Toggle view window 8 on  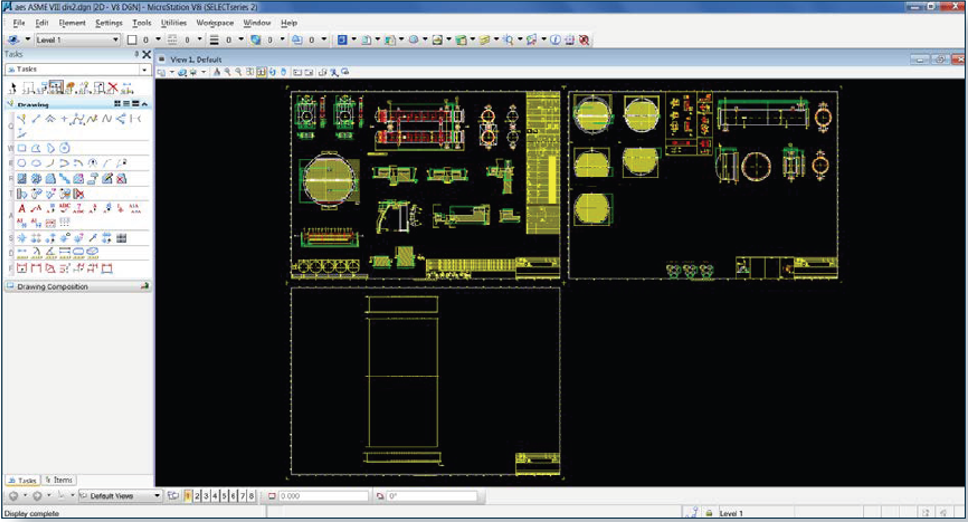pyautogui.click(x=251, y=496)
